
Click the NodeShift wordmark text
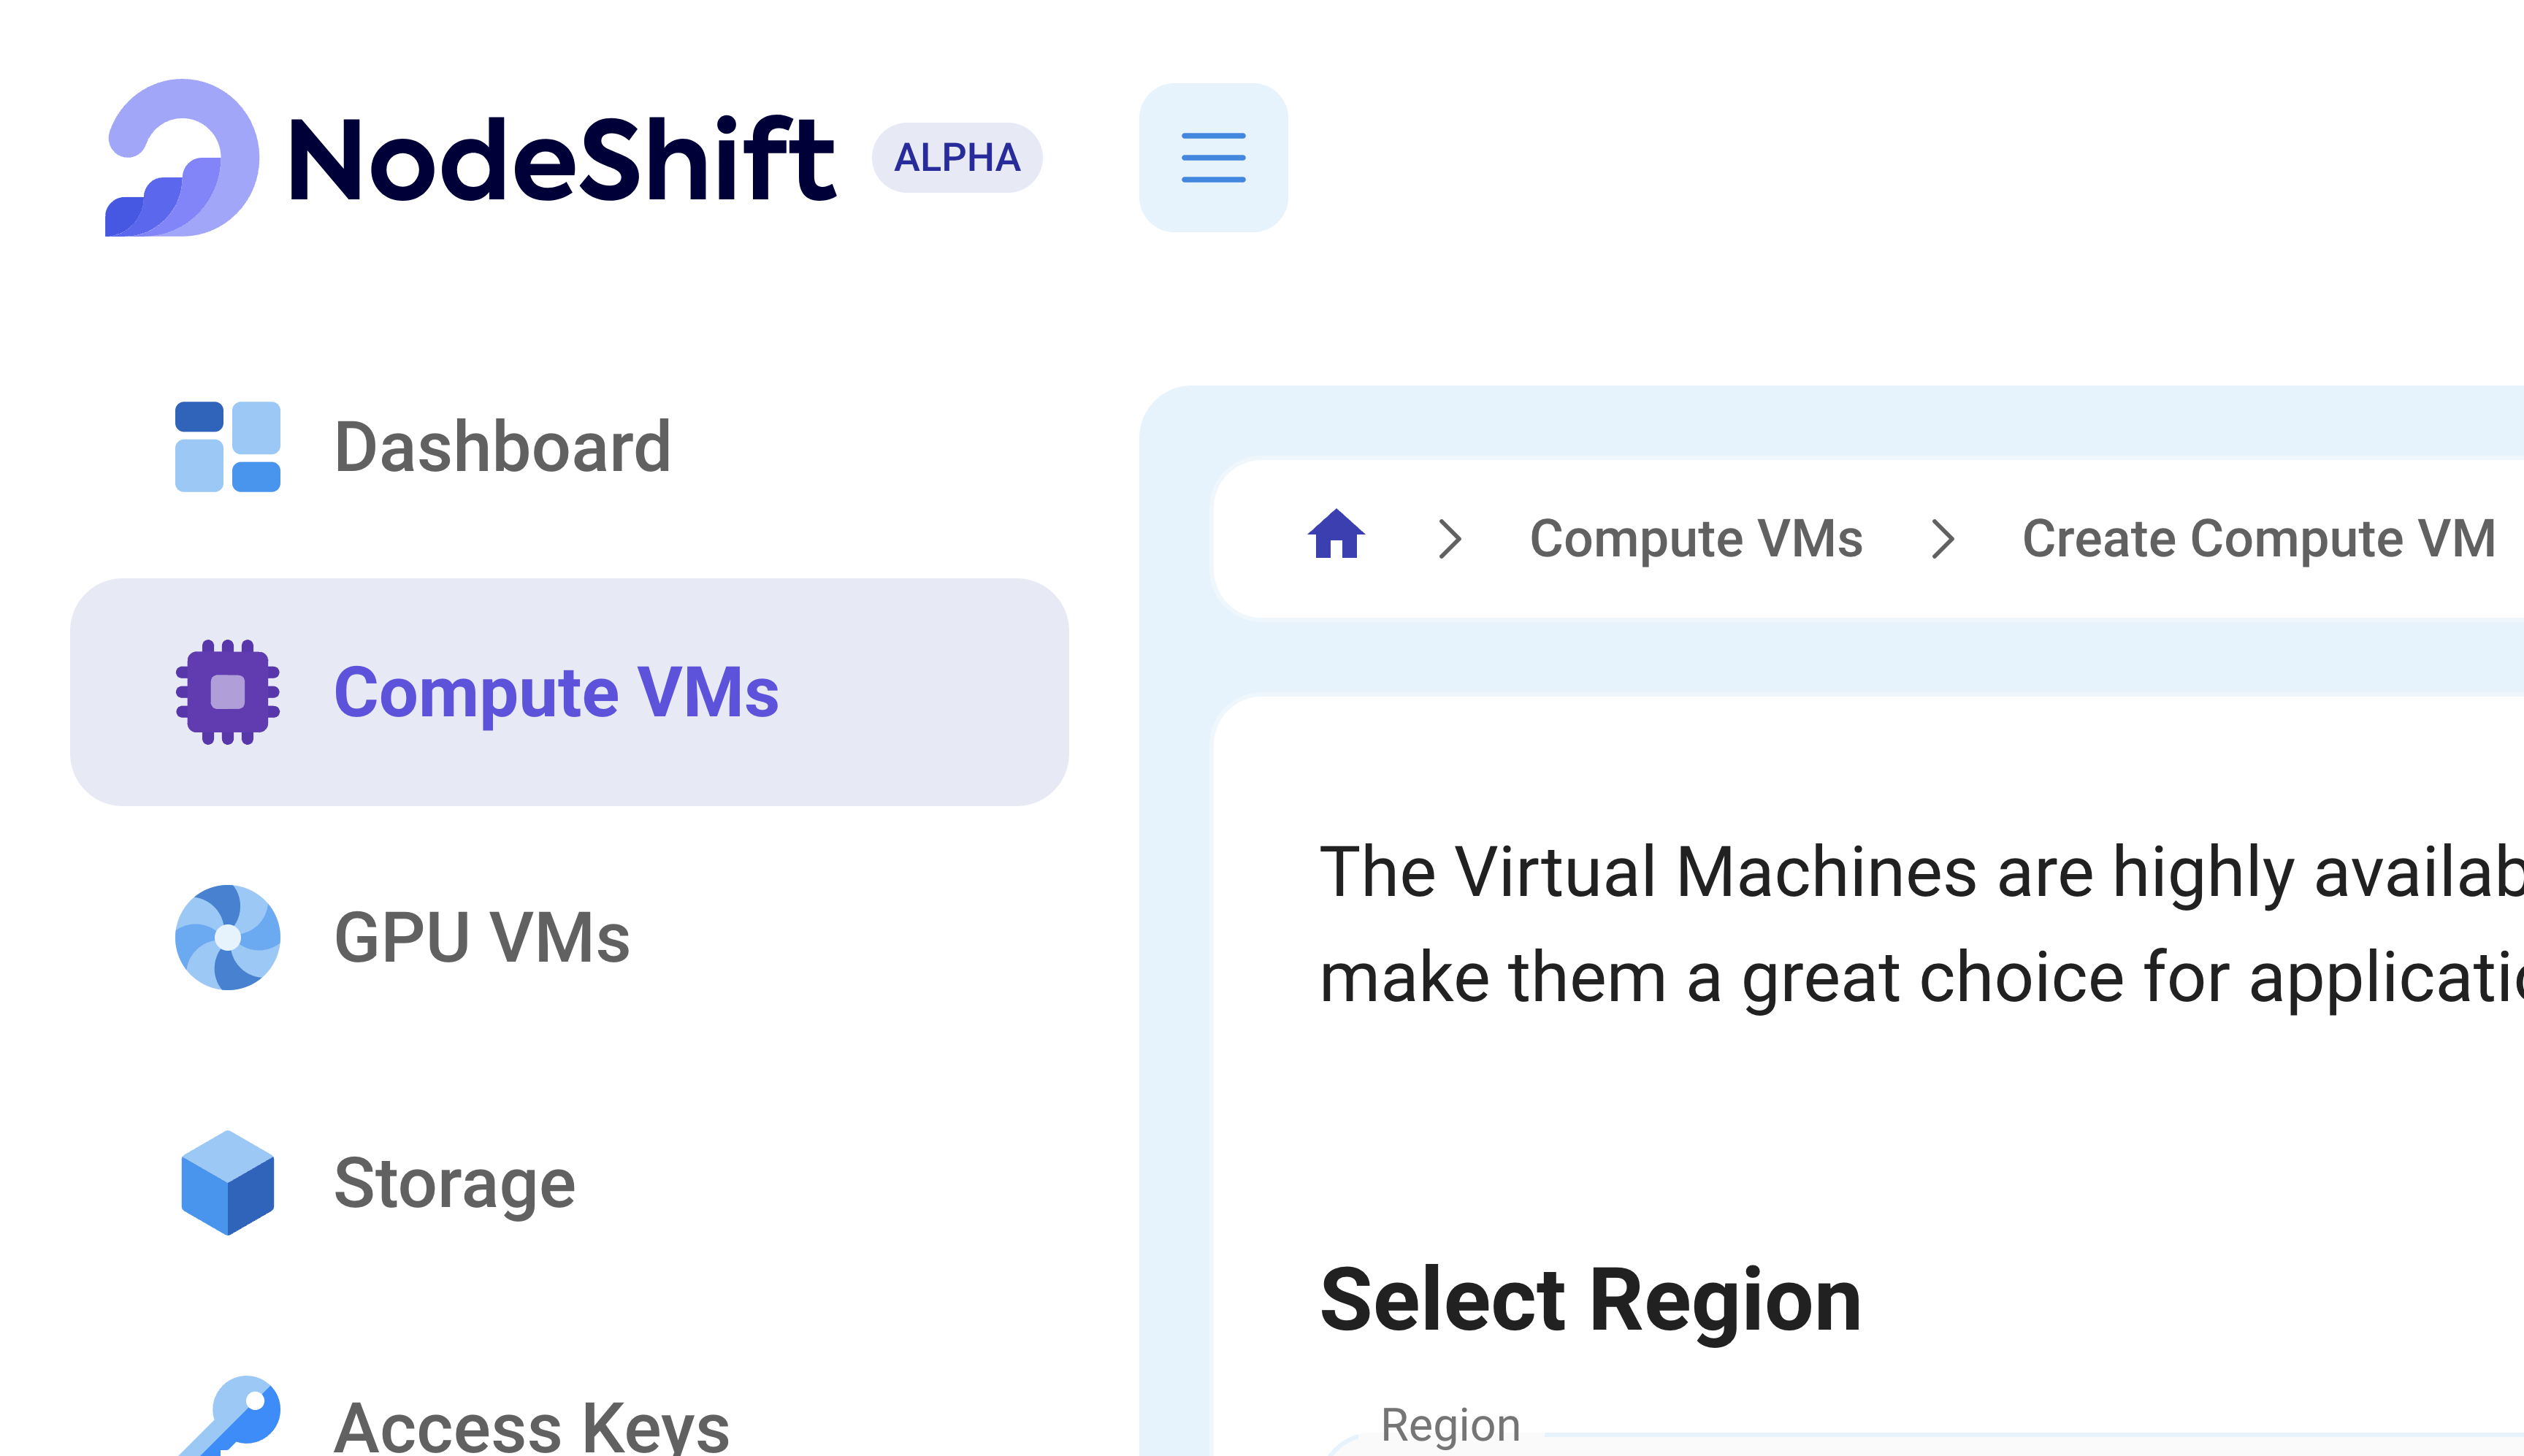[562, 158]
